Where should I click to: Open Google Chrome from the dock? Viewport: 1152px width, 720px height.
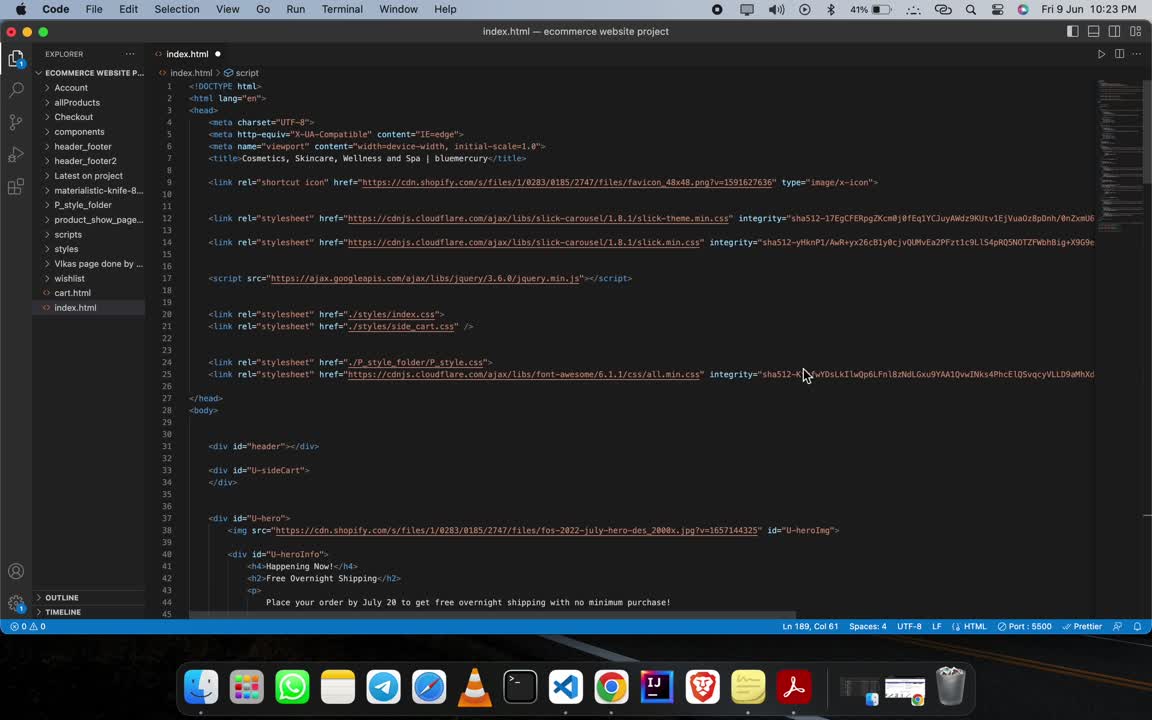[611, 687]
